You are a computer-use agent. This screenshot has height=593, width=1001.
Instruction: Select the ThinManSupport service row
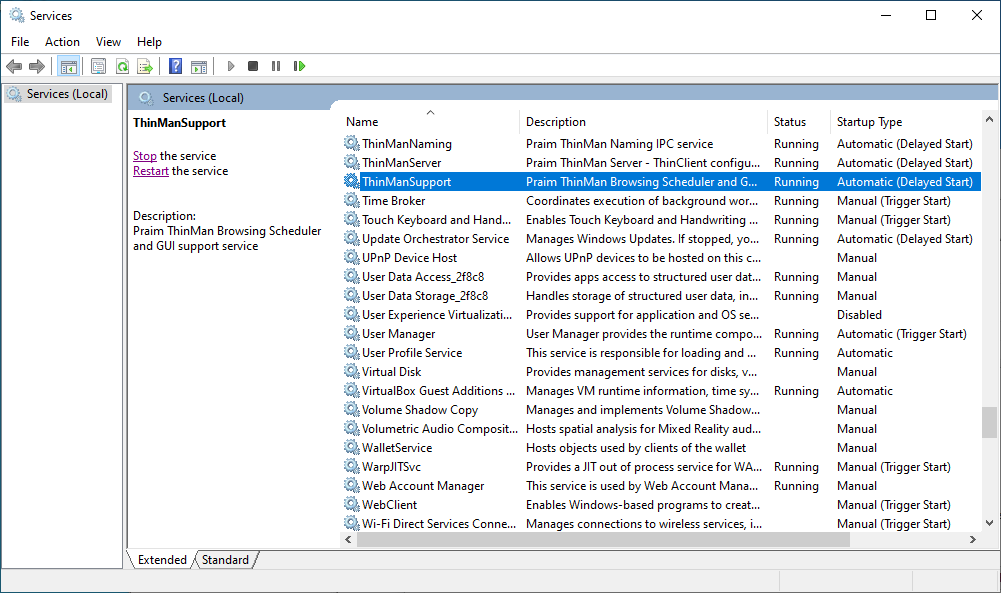pos(660,181)
